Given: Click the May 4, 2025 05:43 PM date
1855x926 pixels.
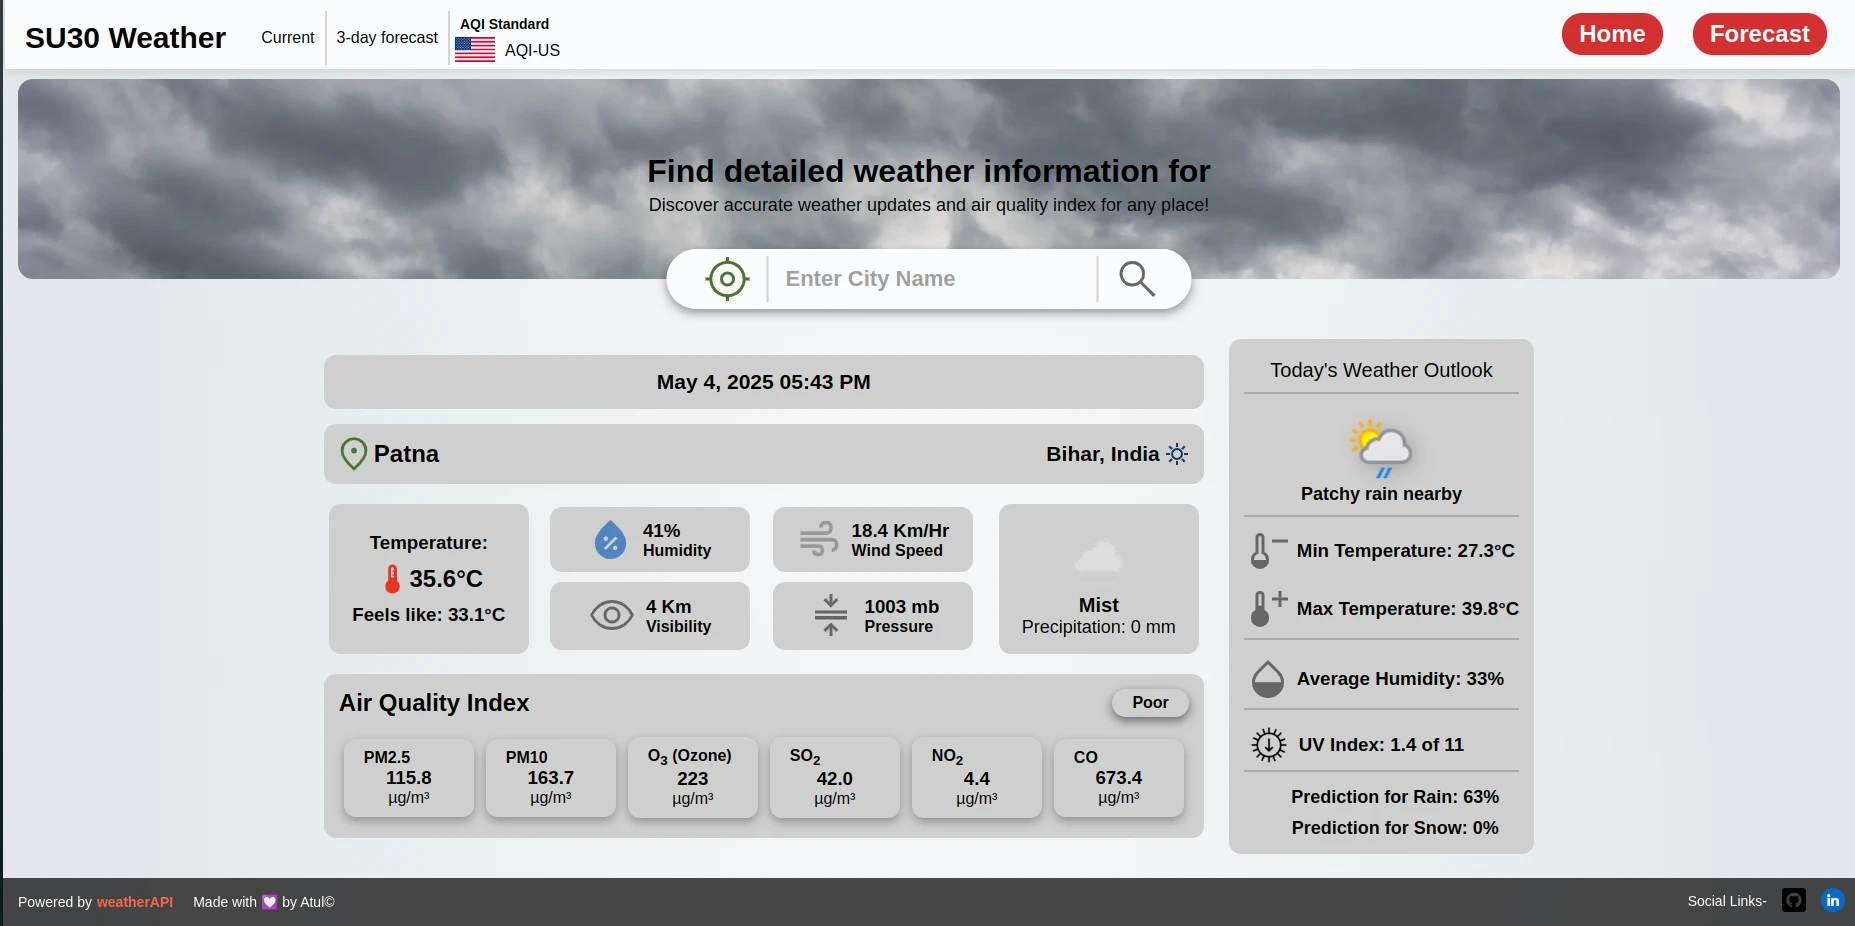Looking at the screenshot, I should pyautogui.click(x=764, y=382).
